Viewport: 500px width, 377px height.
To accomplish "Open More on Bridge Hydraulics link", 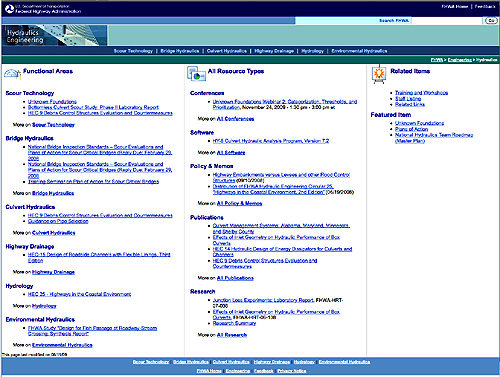I will (53, 193).
